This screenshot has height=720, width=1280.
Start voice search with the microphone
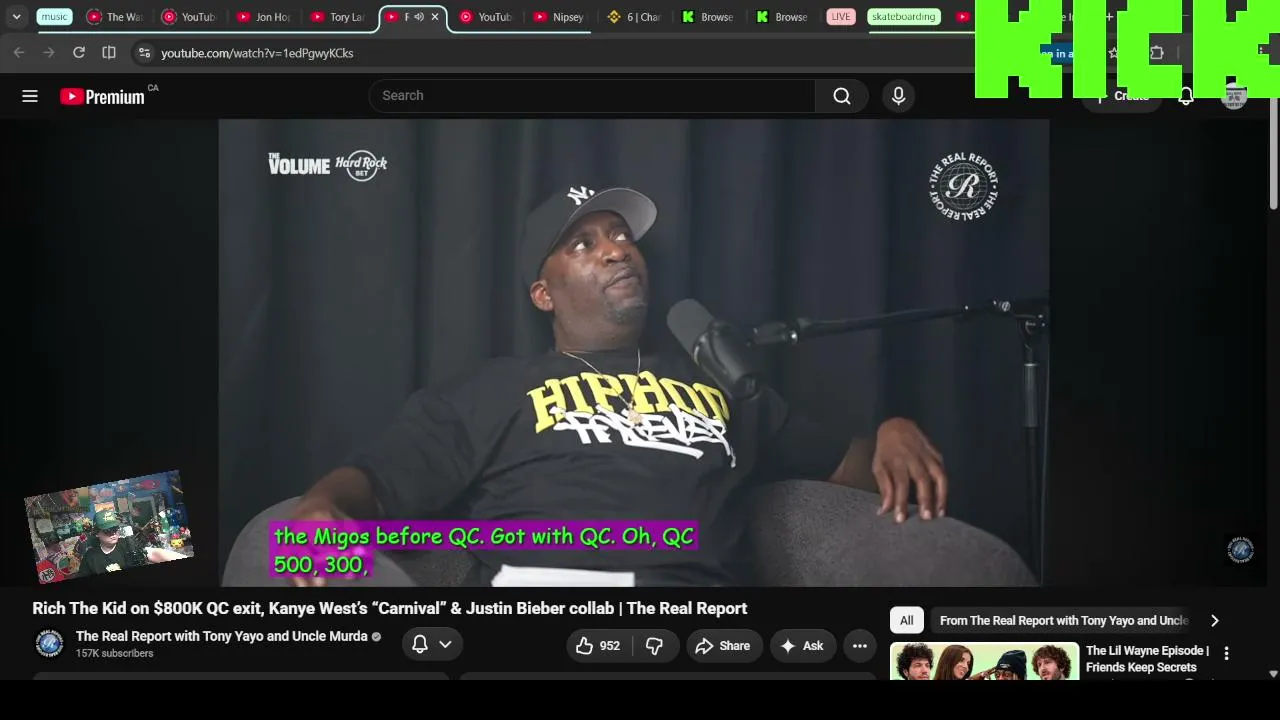click(898, 96)
